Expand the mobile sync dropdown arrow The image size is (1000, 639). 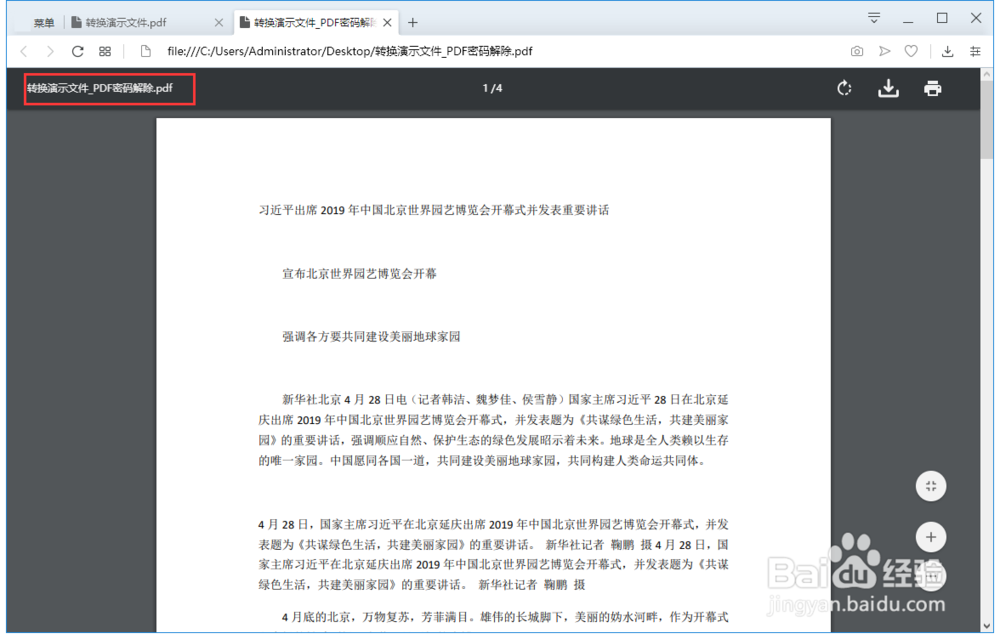tap(873, 17)
